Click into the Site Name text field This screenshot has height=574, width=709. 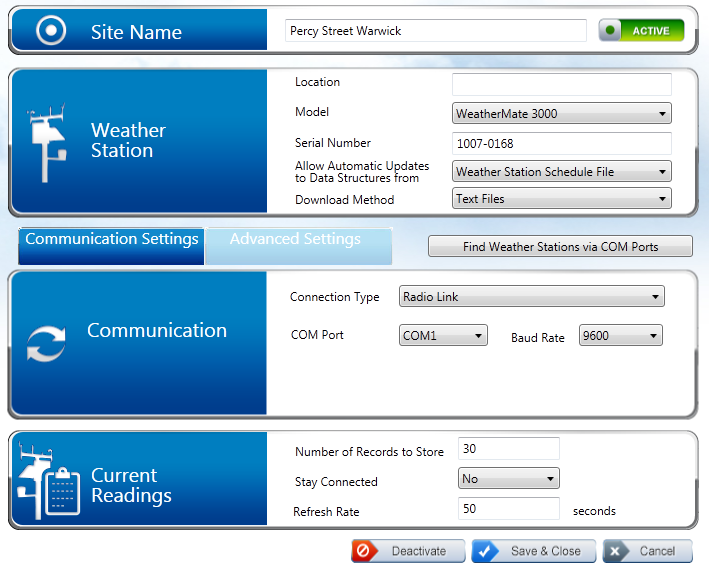(435, 31)
